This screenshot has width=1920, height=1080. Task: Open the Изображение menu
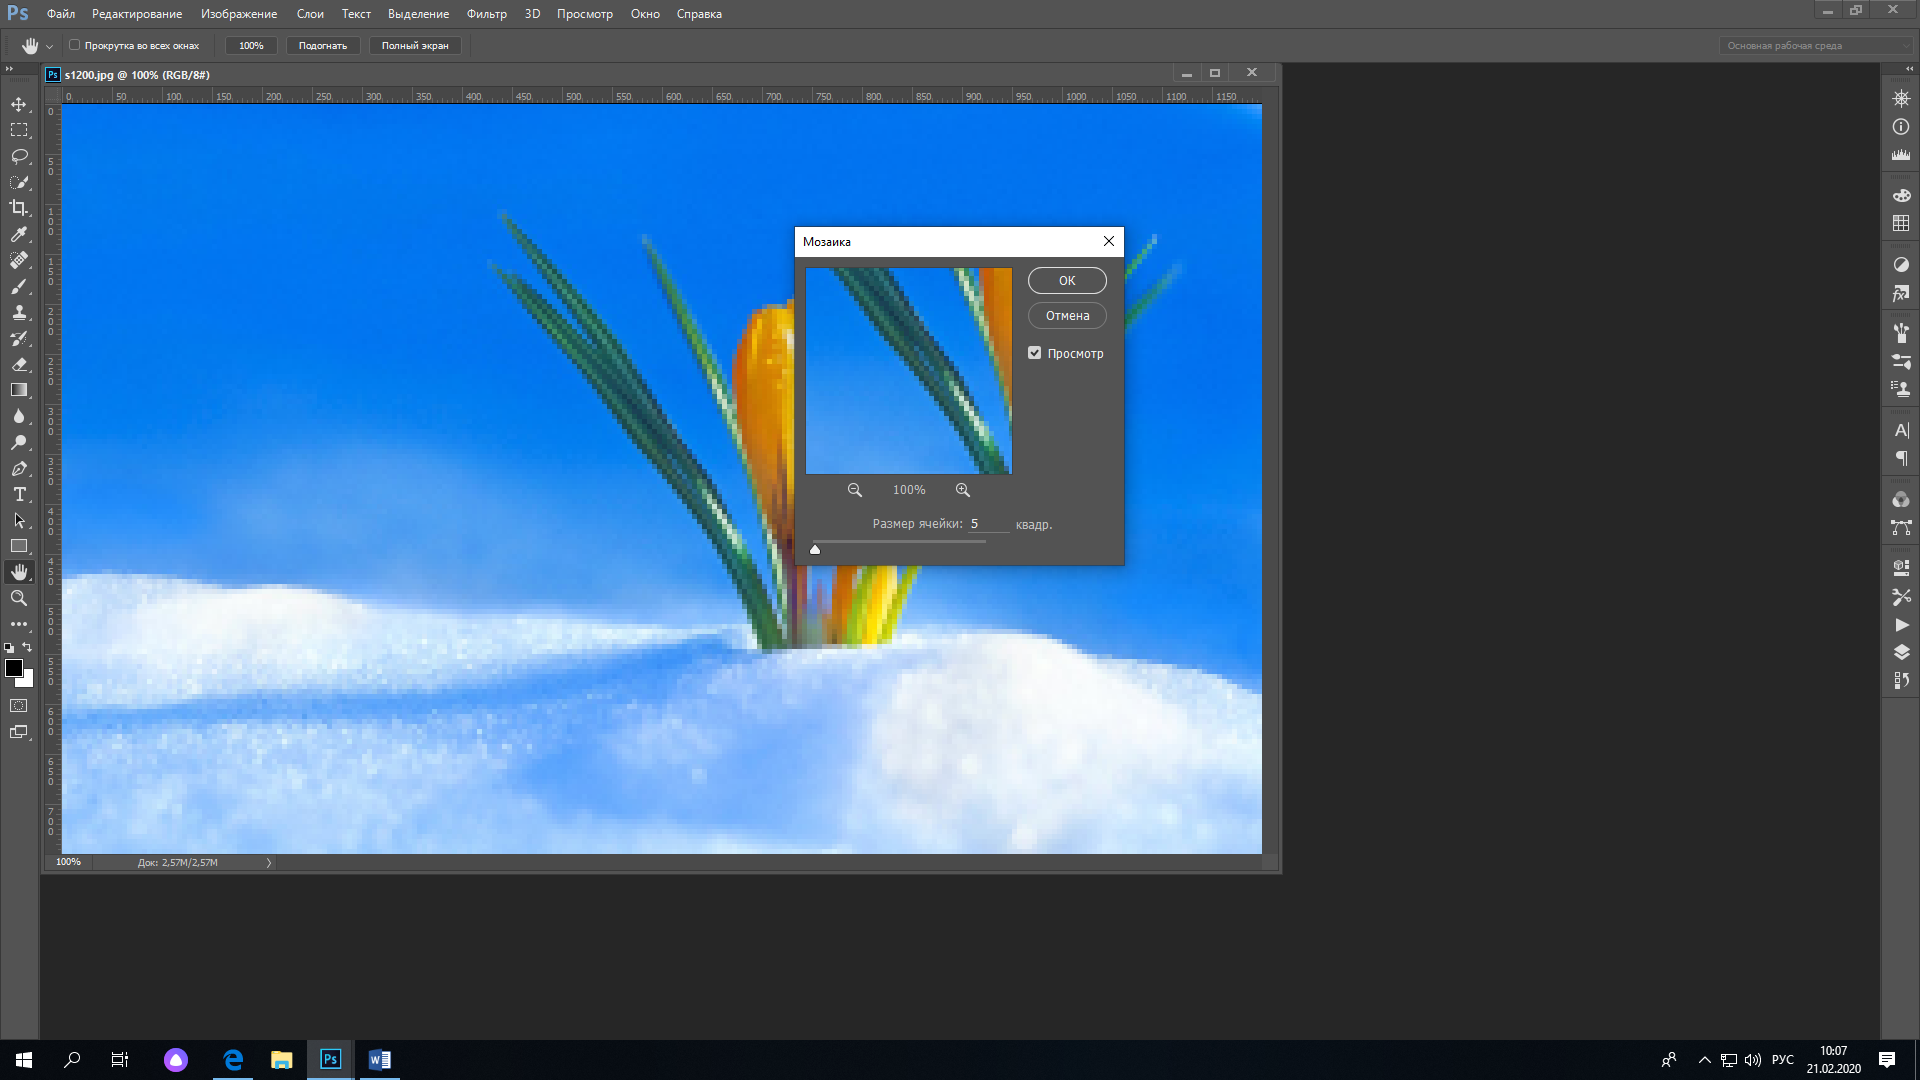(239, 14)
